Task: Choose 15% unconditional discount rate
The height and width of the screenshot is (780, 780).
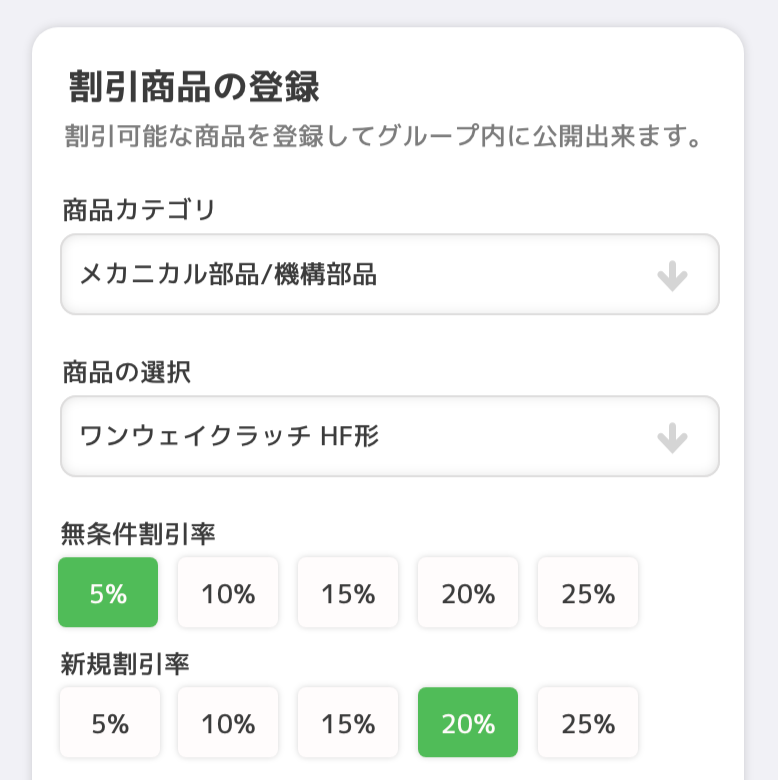Action: 348,593
